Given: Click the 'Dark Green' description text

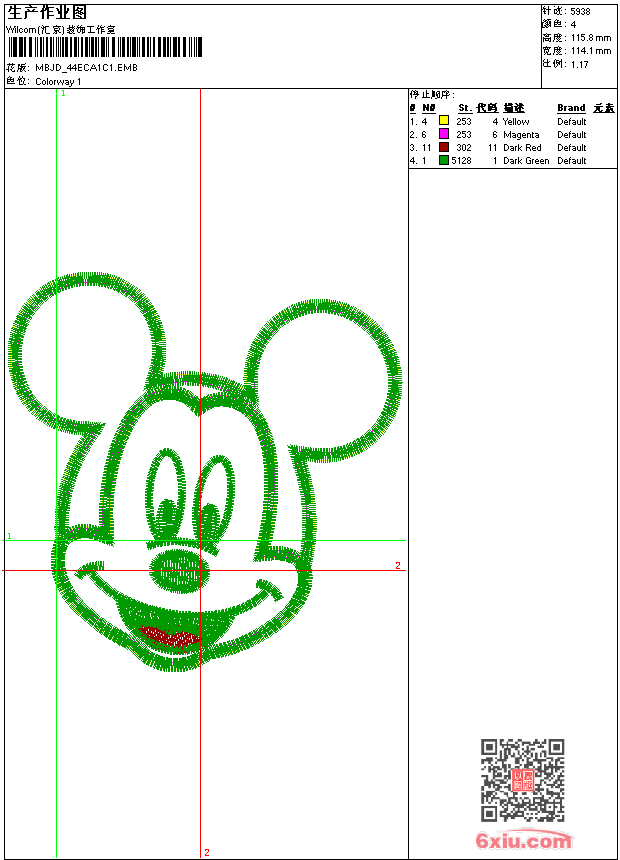Looking at the screenshot, I should tap(526, 161).
